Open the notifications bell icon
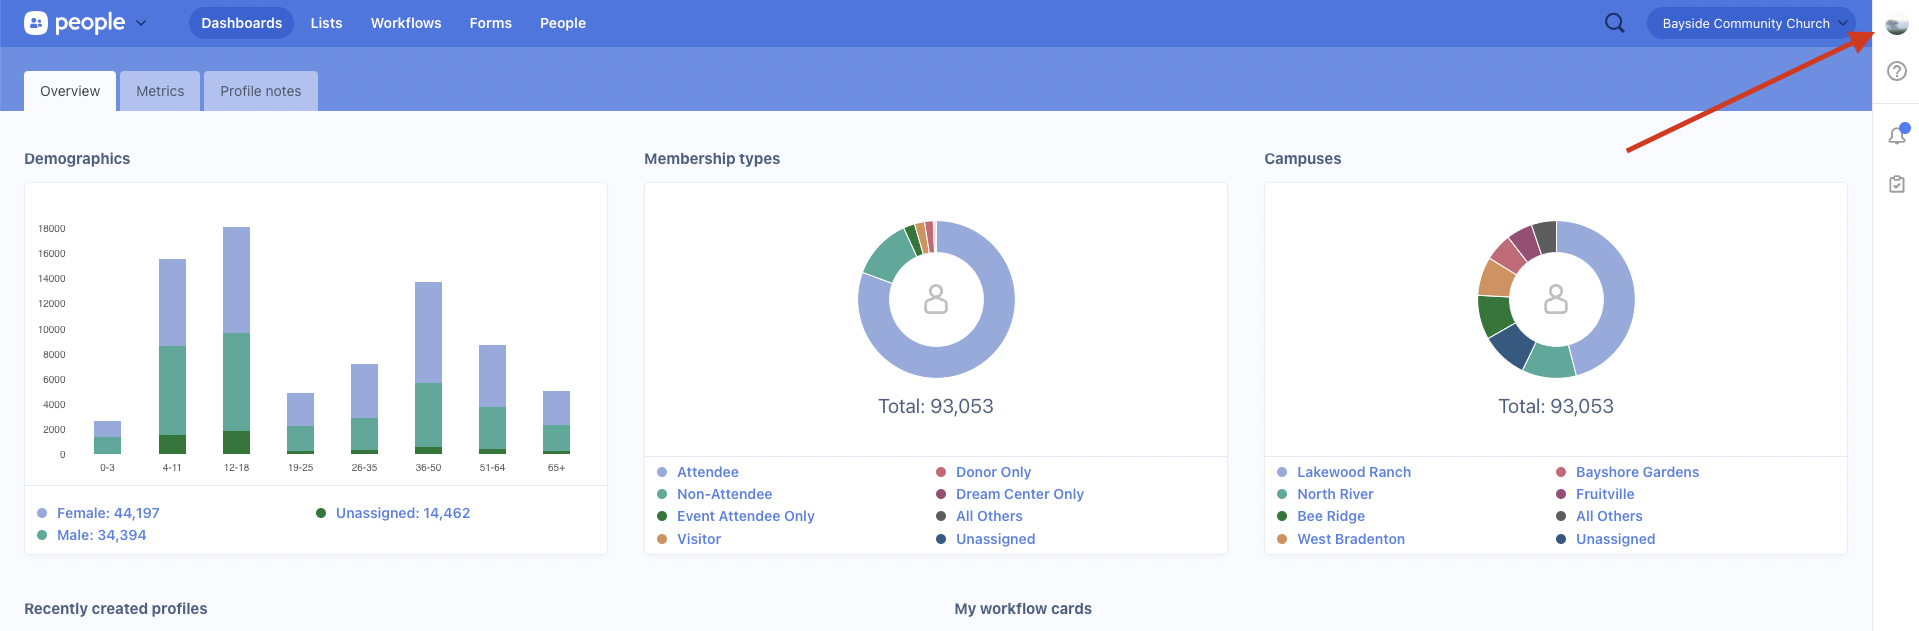Image resolution: width=1919 pixels, height=631 pixels. click(x=1896, y=136)
